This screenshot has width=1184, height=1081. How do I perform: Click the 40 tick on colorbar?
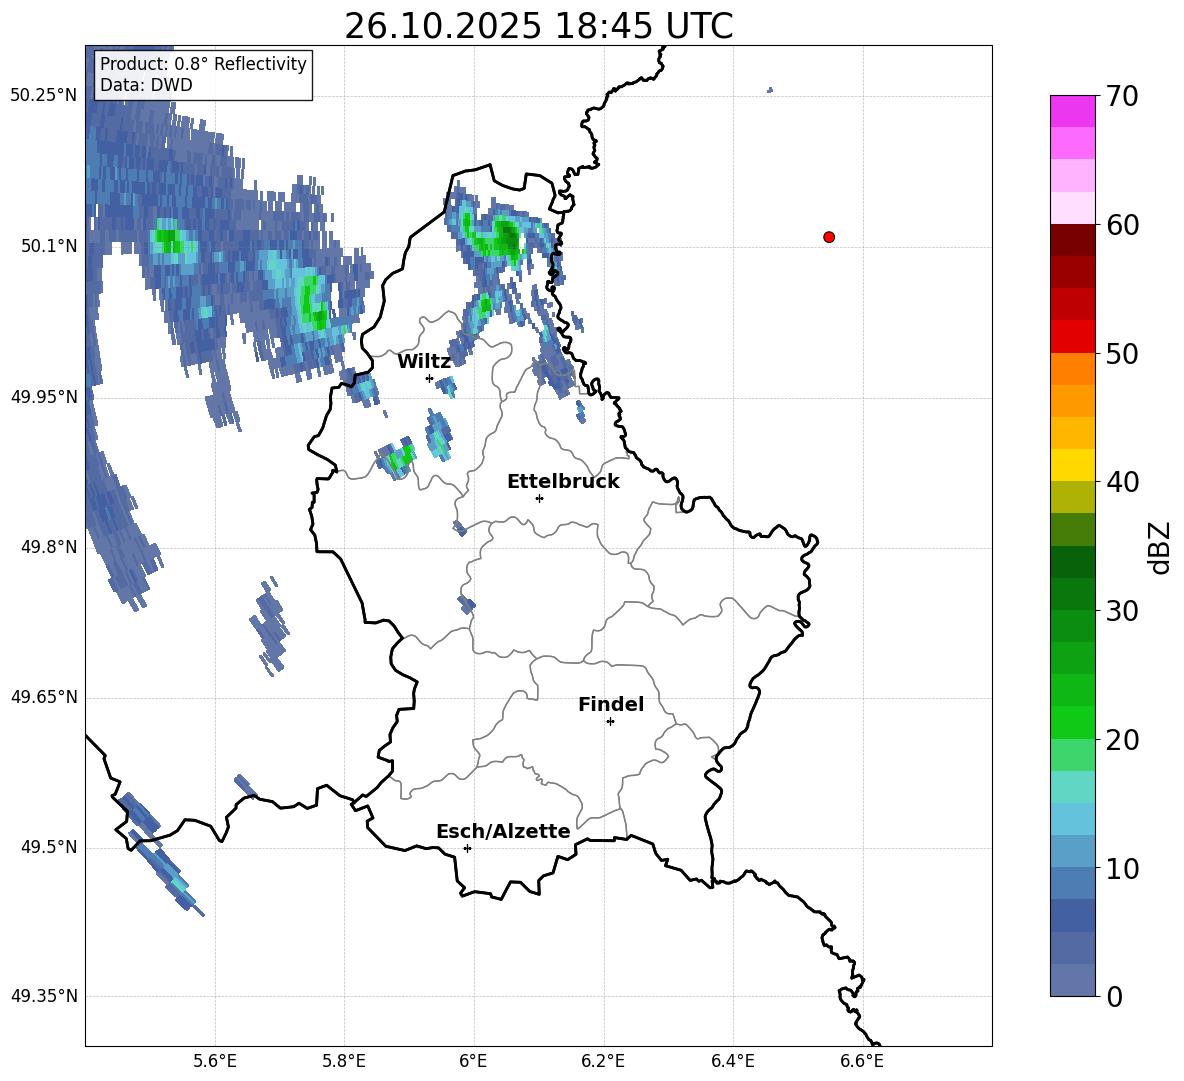click(x=1122, y=482)
